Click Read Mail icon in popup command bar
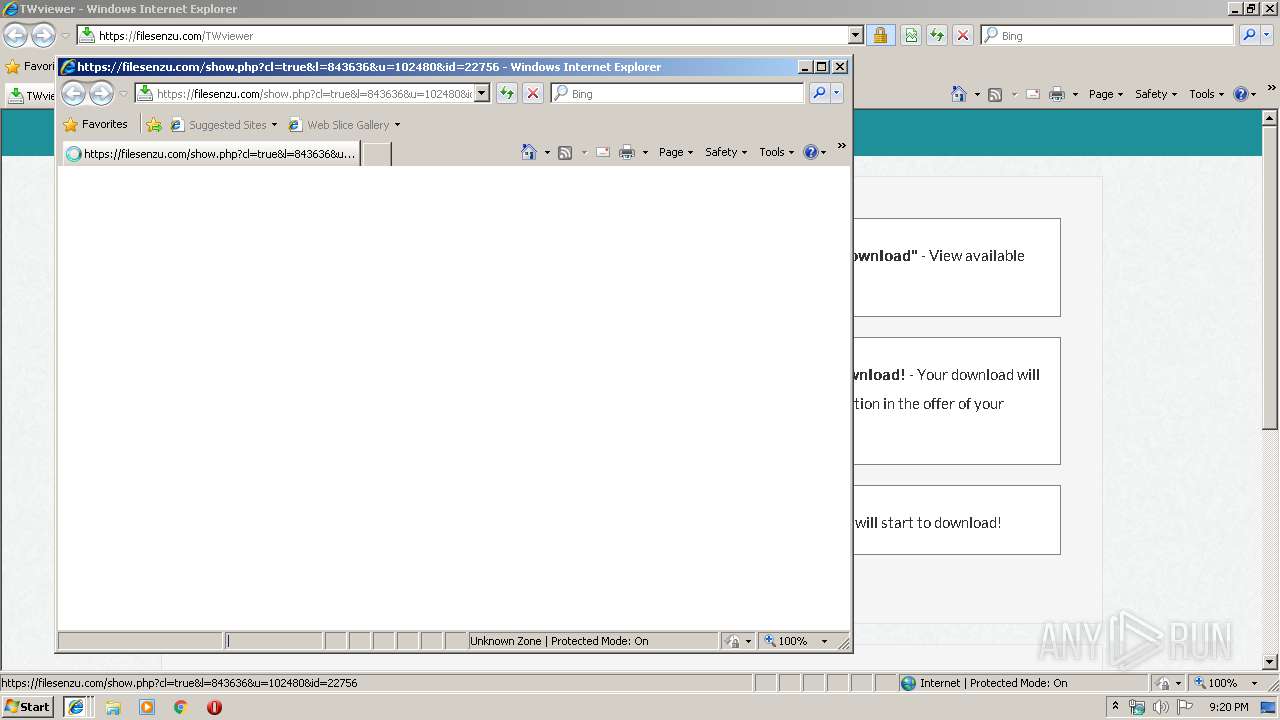The height and width of the screenshot is (720, 1280). pyautogui.click(x=603, y=152)
